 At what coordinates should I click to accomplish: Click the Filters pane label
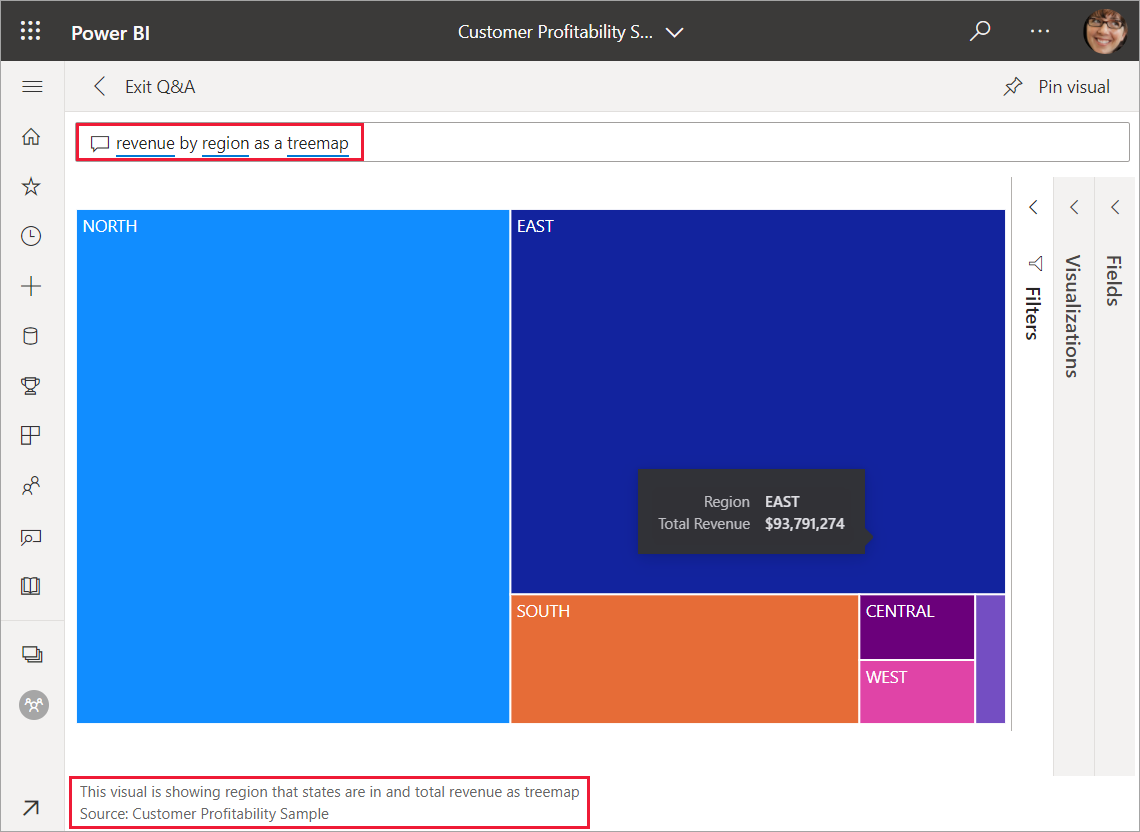pos(1032,313)
